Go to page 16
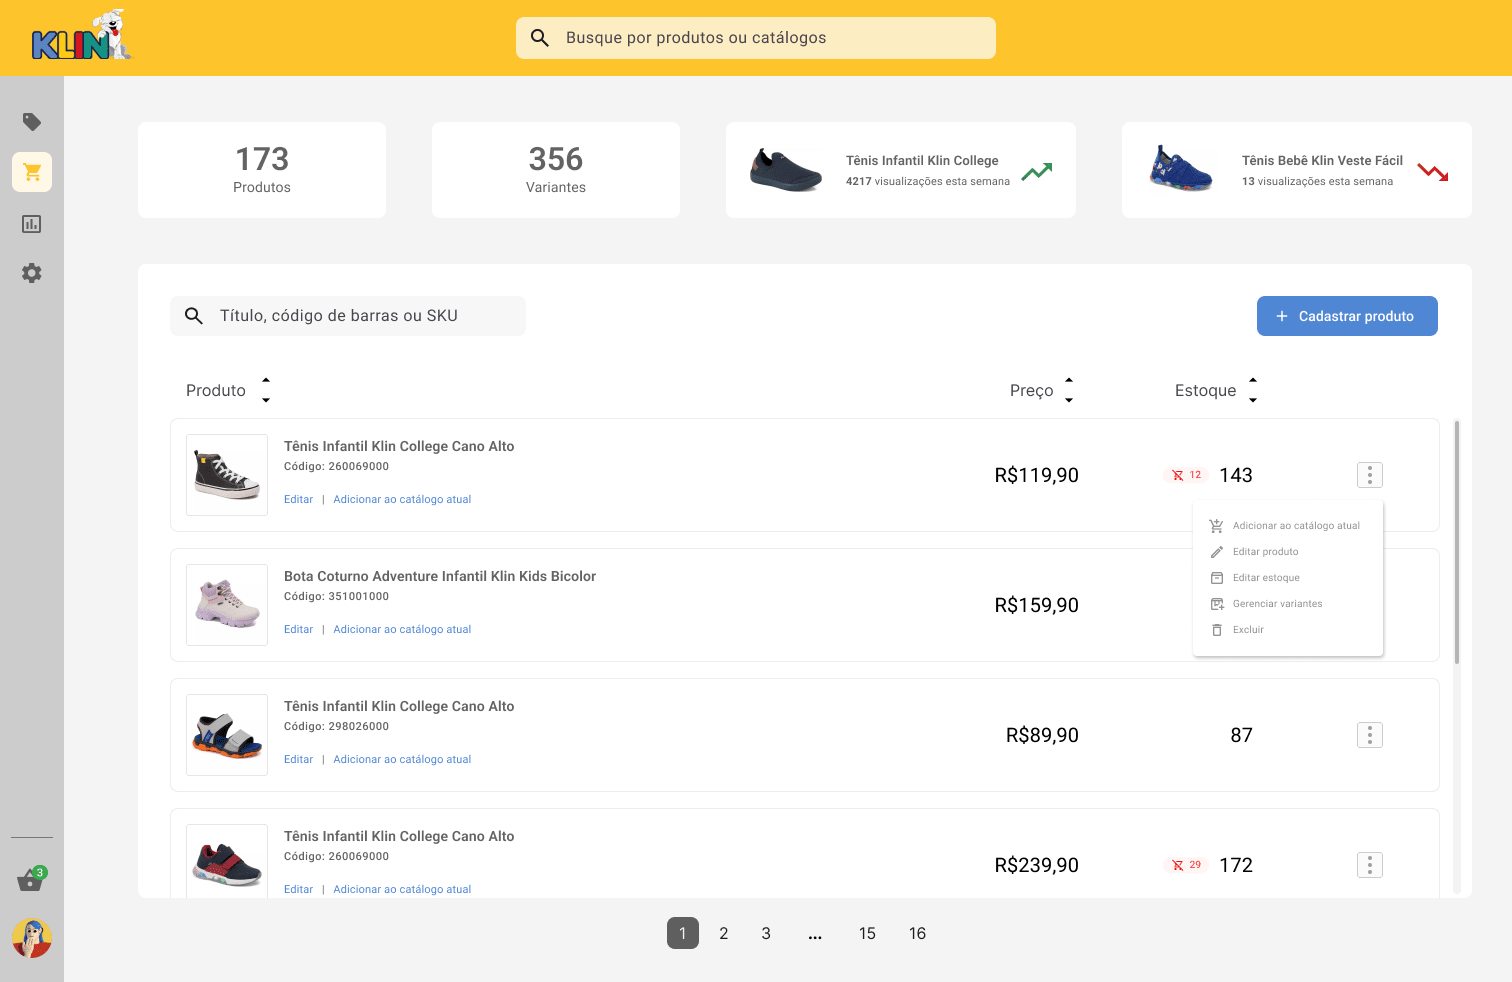This screenshot has width=1512, height=982. pos(917,933)
